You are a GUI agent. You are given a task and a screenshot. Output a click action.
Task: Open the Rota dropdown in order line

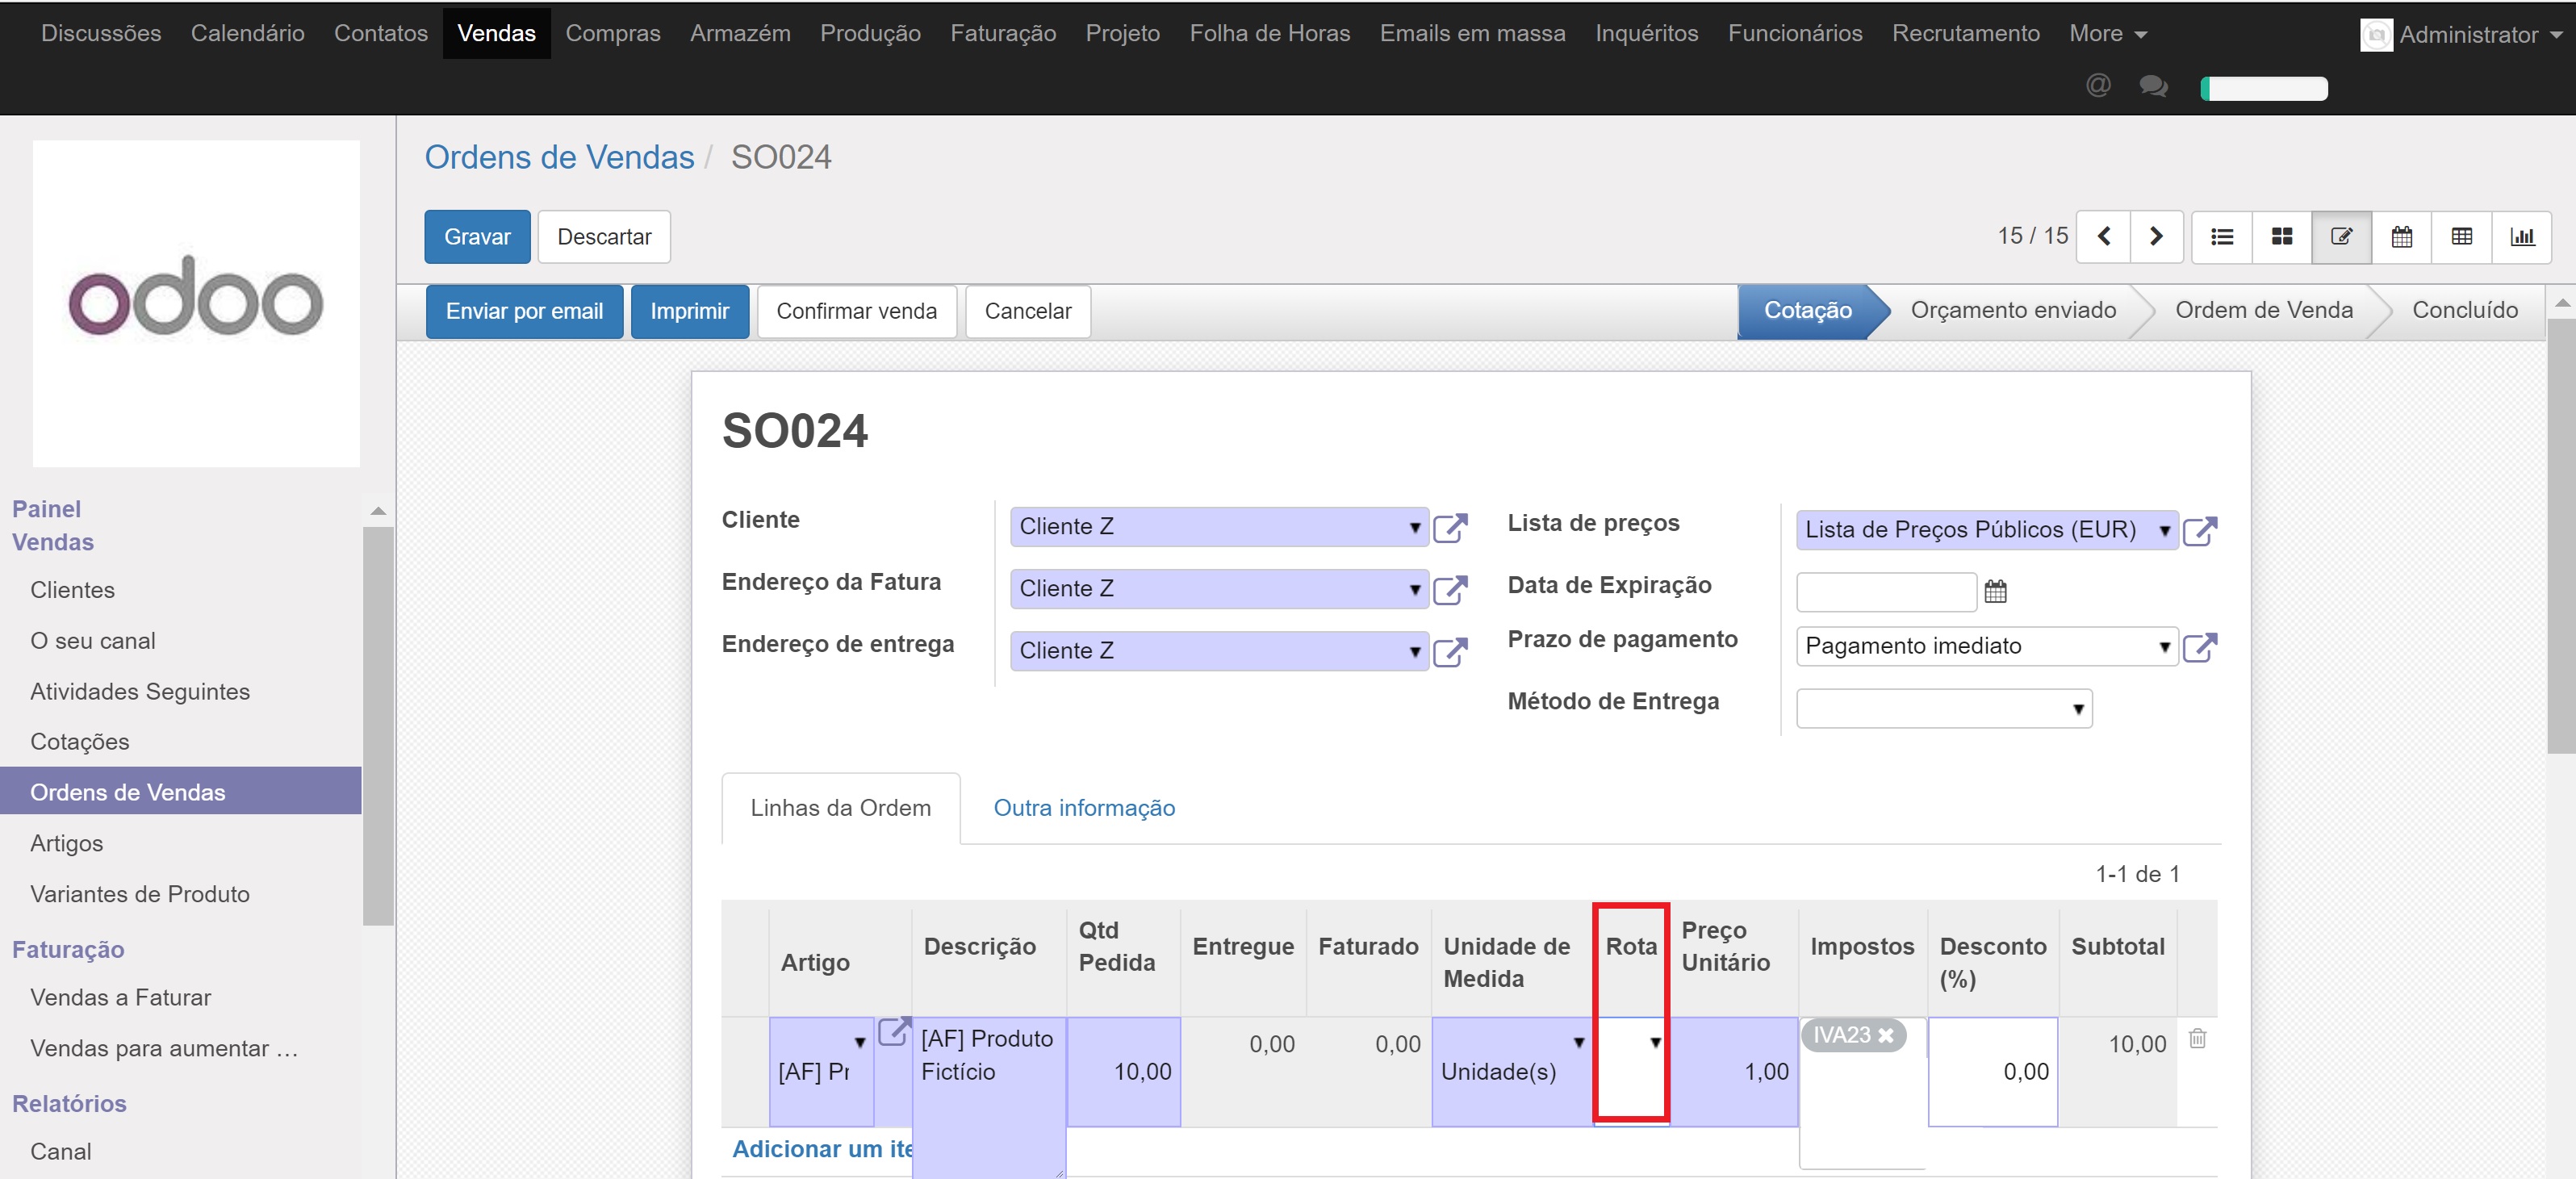click(x=1654, y=1043)
